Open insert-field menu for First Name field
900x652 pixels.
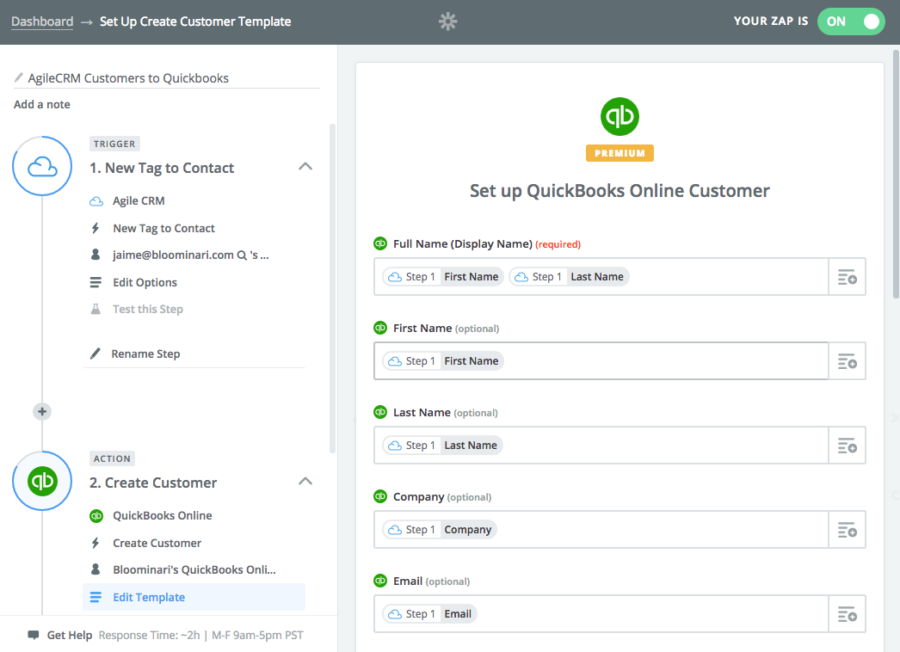pyautogui.click(x=847, y=361)
